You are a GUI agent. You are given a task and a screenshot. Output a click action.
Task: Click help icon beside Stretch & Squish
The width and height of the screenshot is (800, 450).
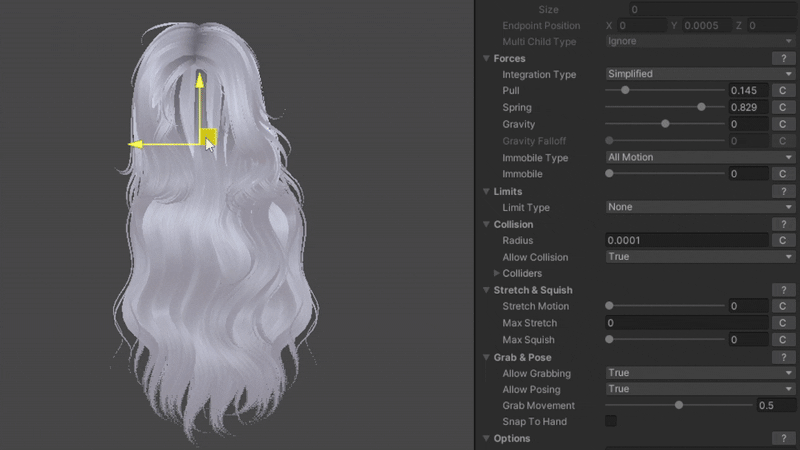pyautogui.click(x=785, y=290)
